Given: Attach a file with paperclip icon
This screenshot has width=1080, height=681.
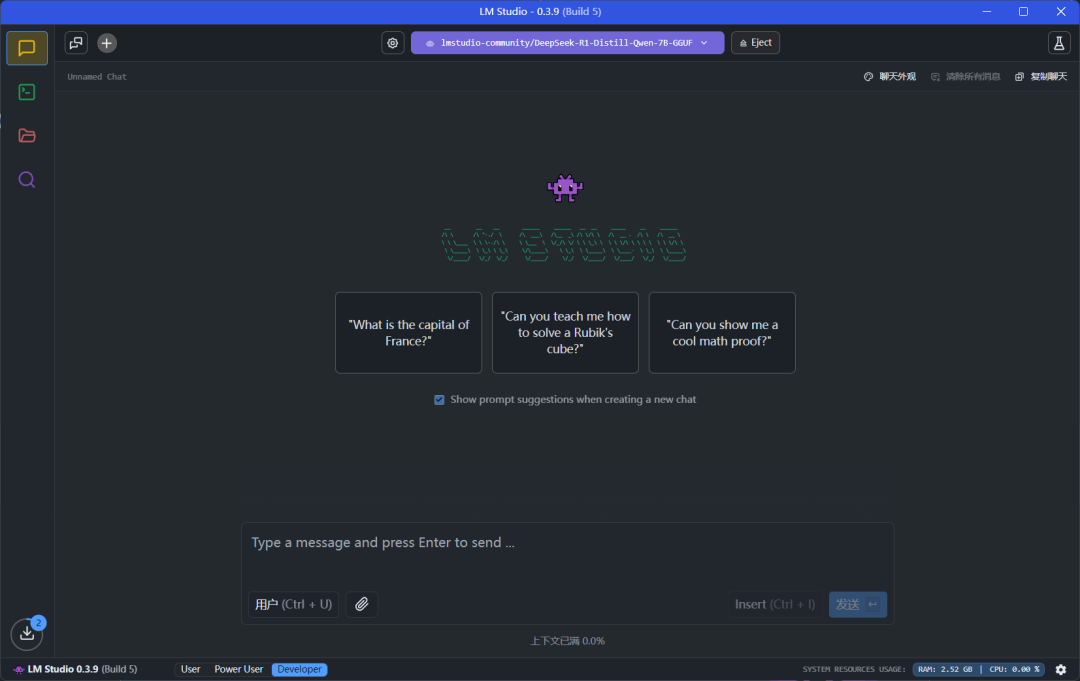Looking at the screenshot, I should [362, 605].
